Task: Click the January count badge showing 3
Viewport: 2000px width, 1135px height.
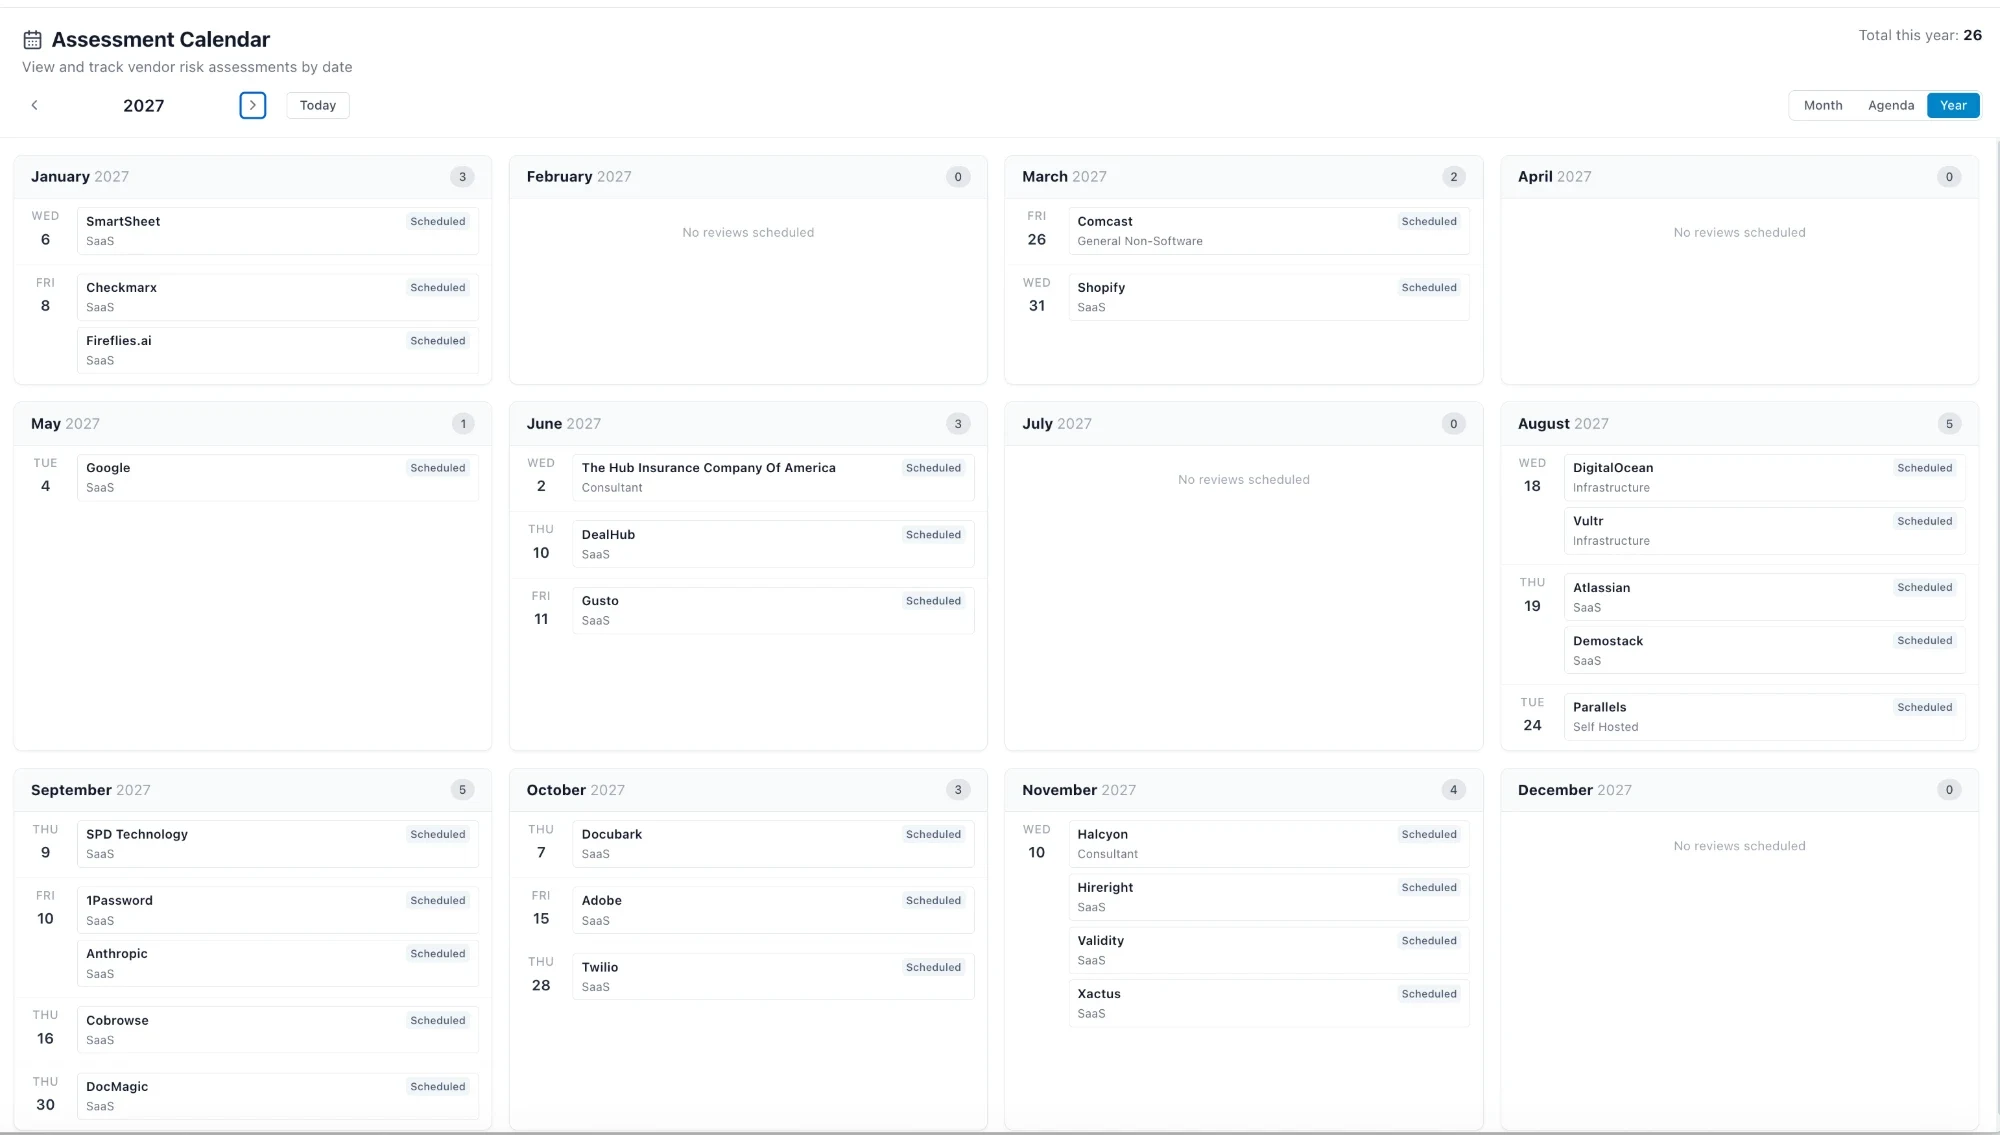Action: coord(462,177)
